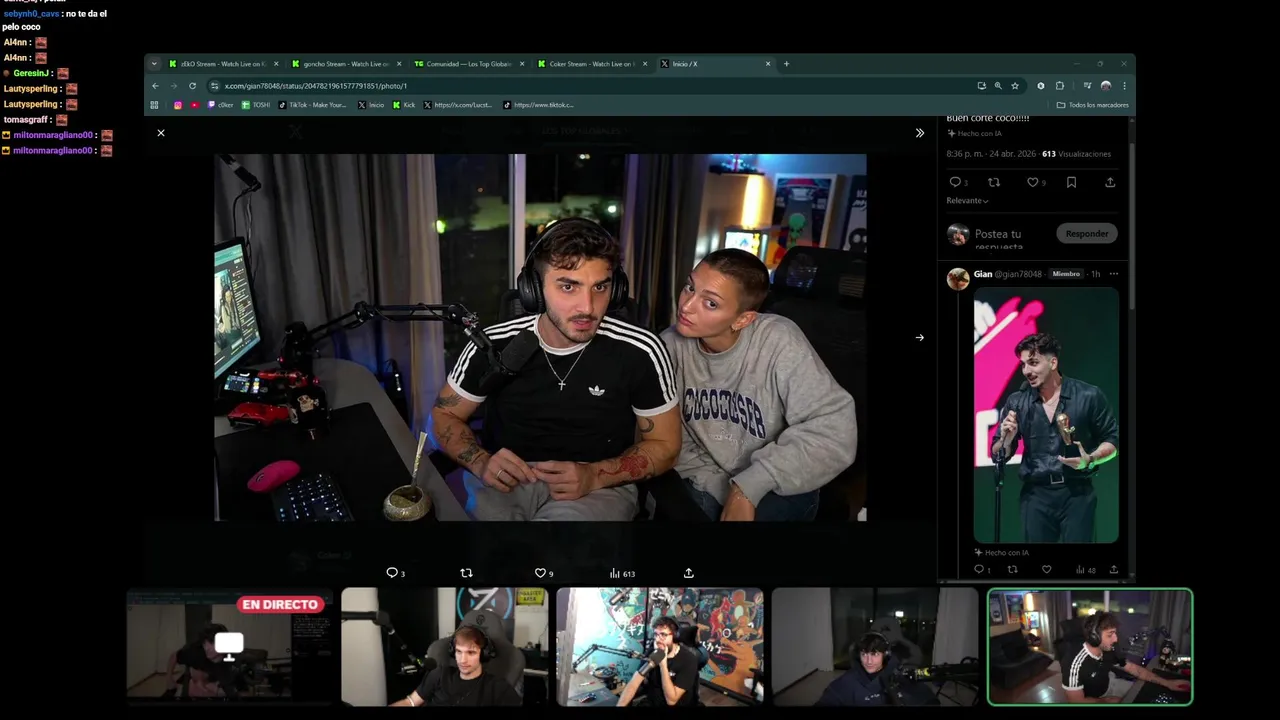
Task: Open the Inicio X bookmark
Action: 371,105
